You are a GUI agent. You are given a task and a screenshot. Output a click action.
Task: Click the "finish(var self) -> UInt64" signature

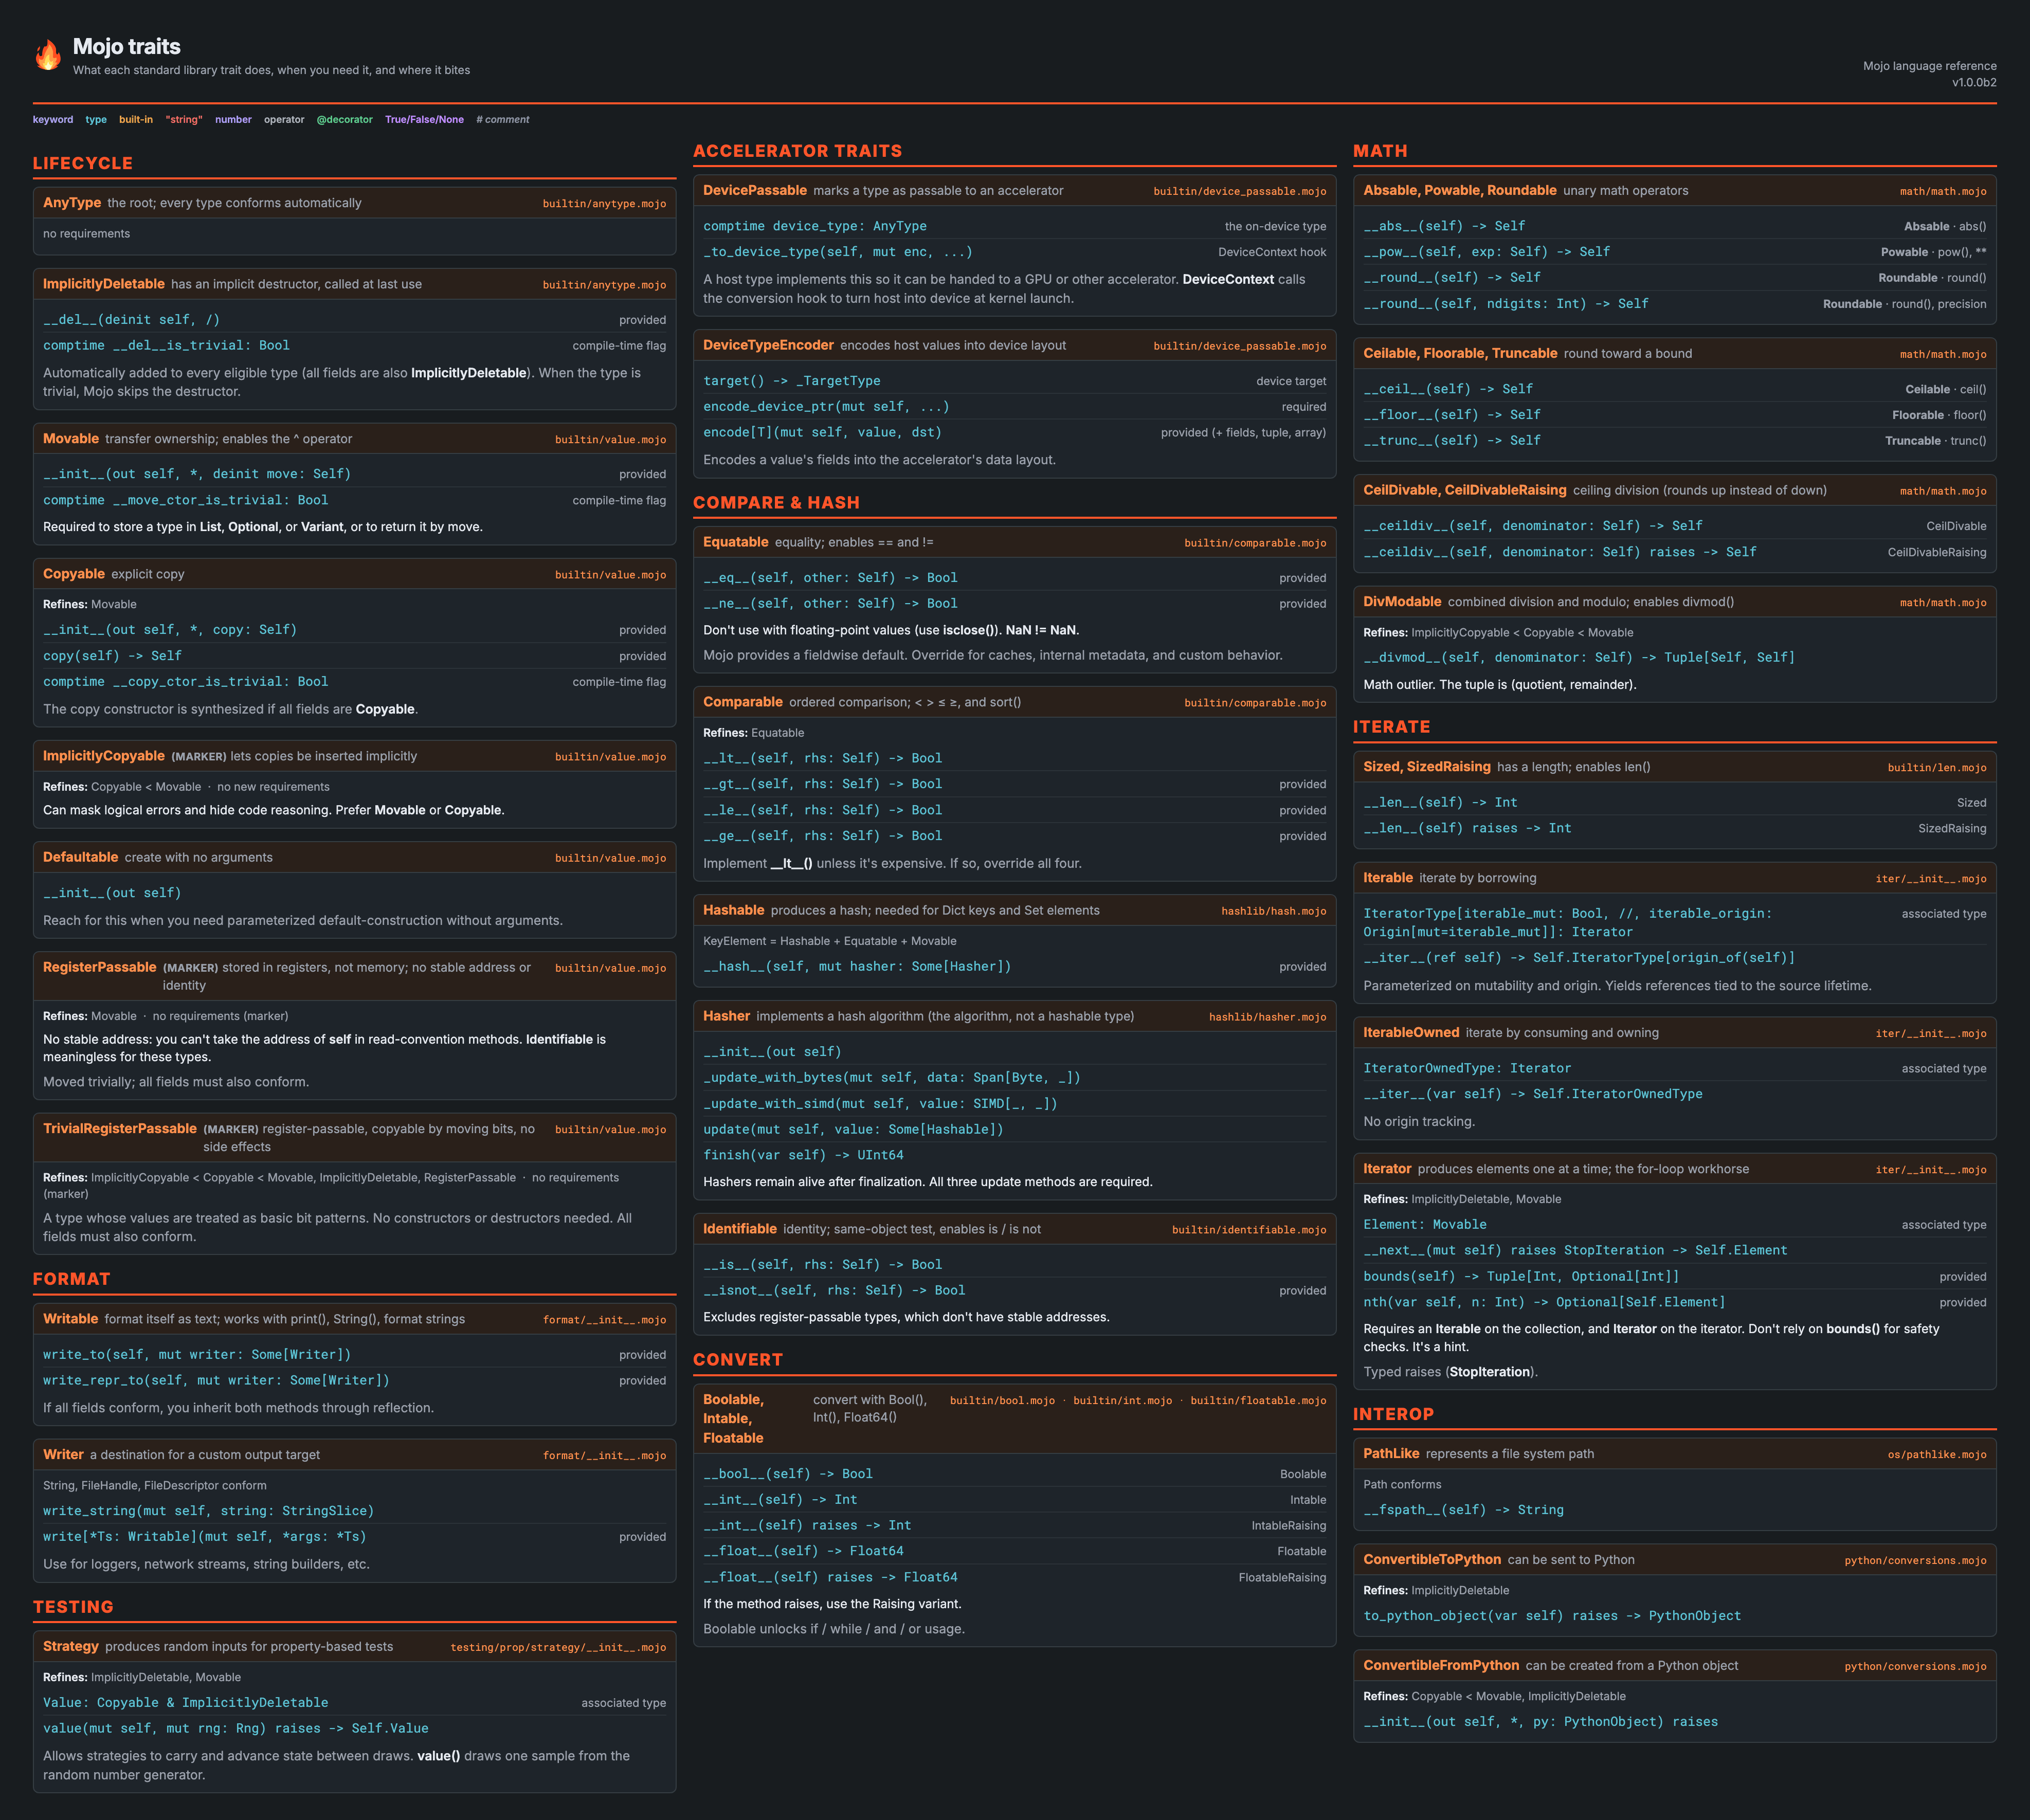(x=803, y=1155)
